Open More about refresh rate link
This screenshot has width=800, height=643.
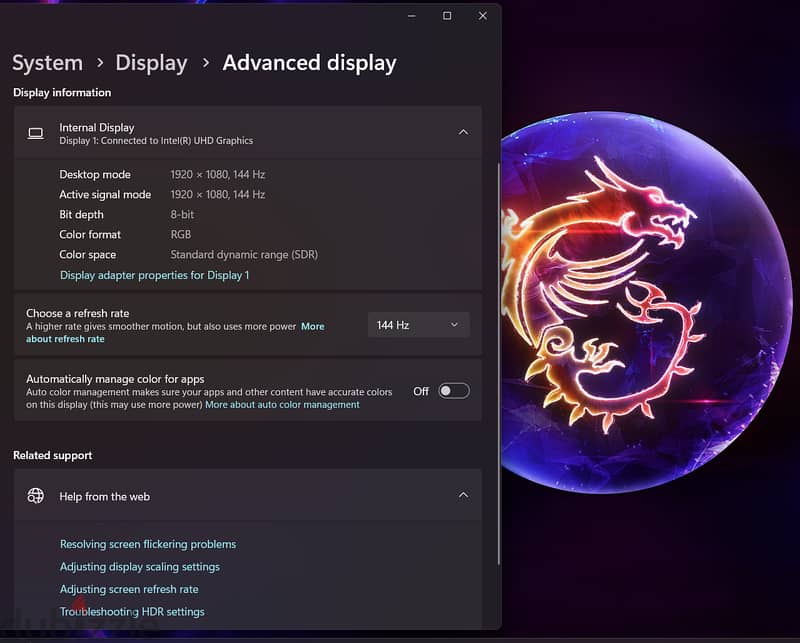(x=312, y=326)
